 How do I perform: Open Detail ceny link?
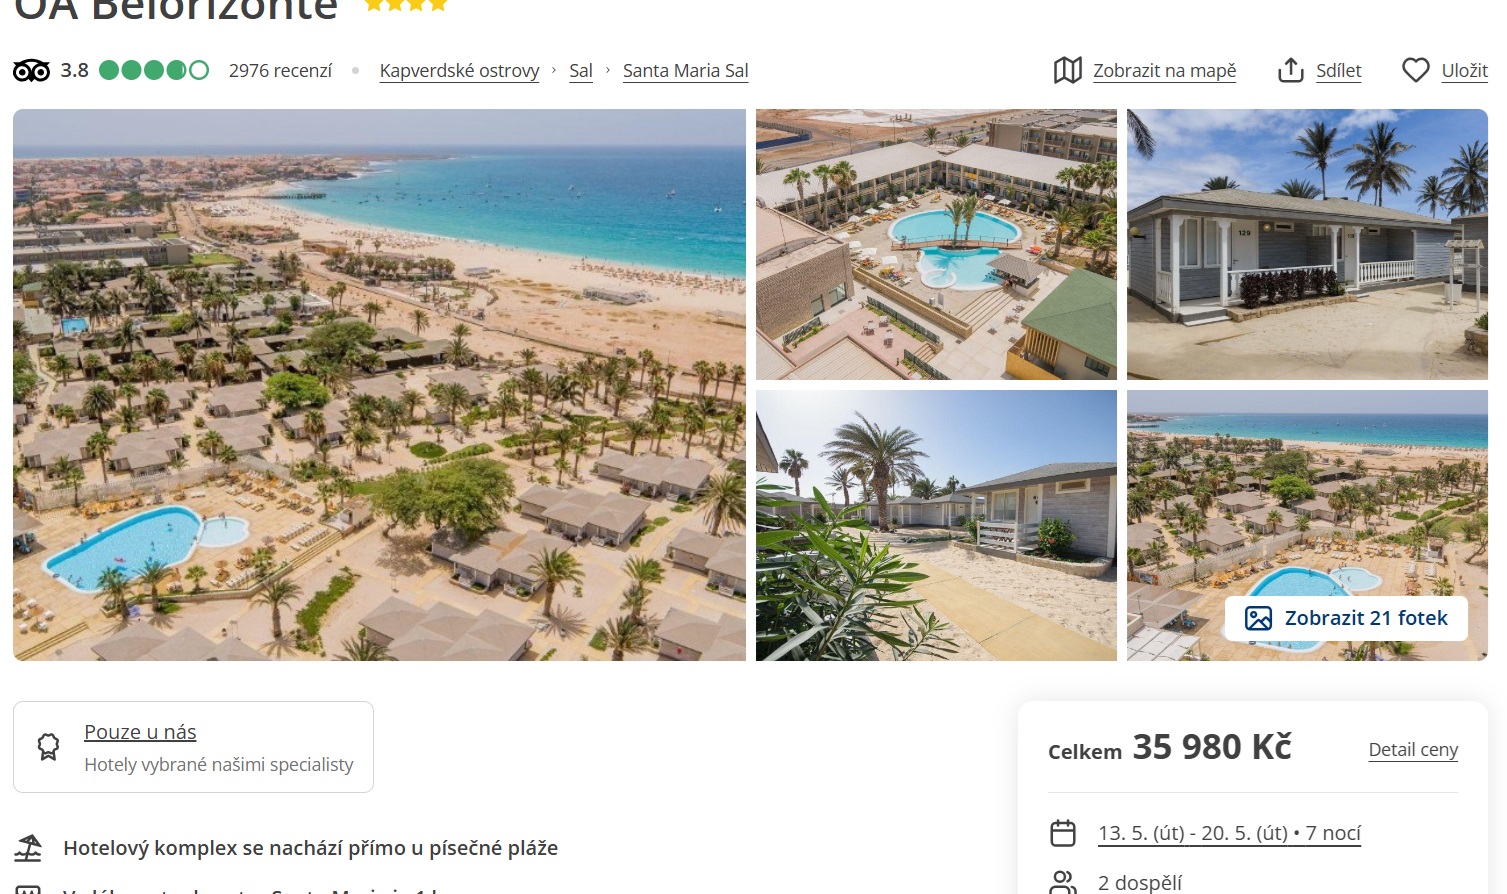coord(1413,750)
